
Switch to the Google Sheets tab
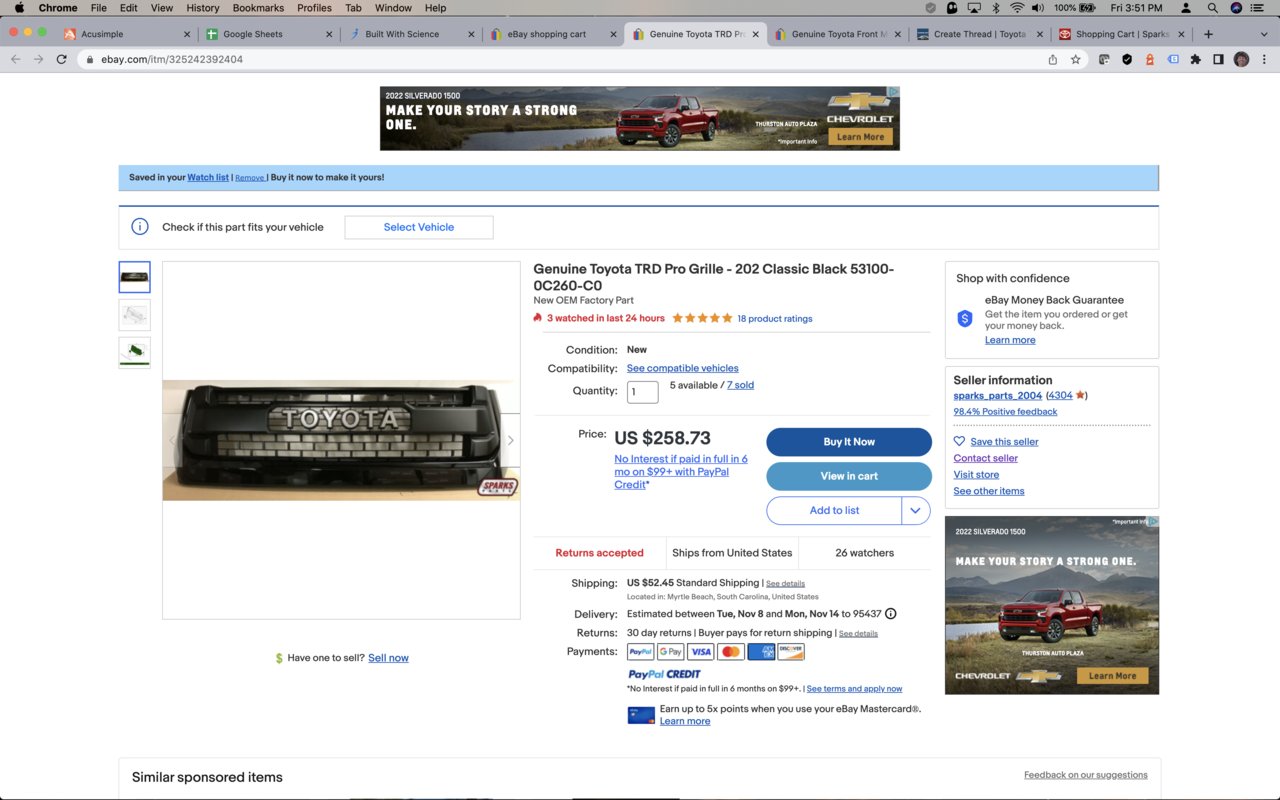[268, 34]
